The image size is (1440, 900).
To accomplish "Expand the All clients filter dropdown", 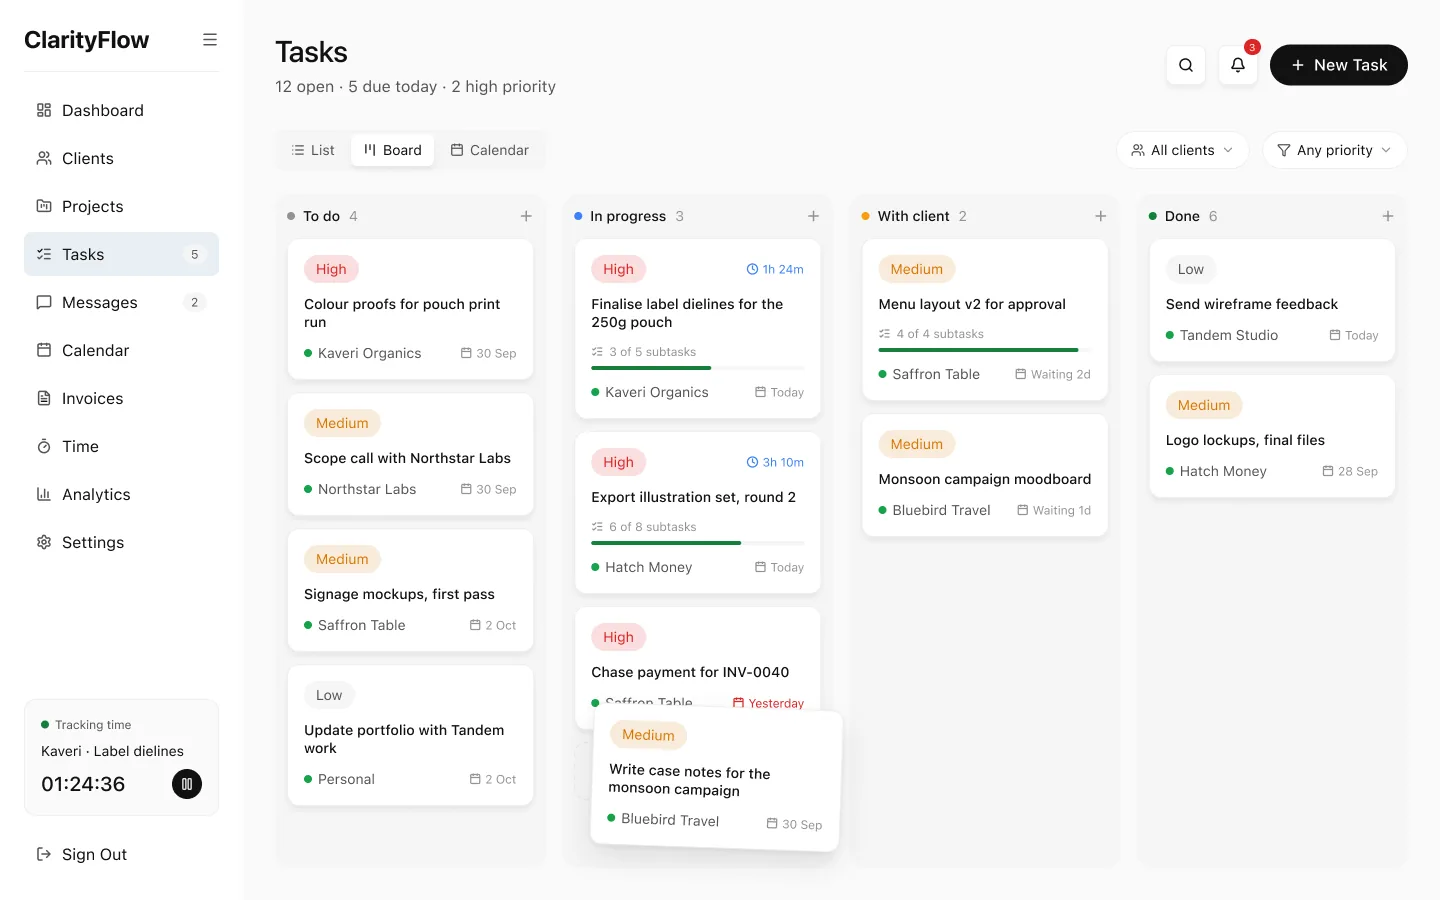I will coord(1182,150).
